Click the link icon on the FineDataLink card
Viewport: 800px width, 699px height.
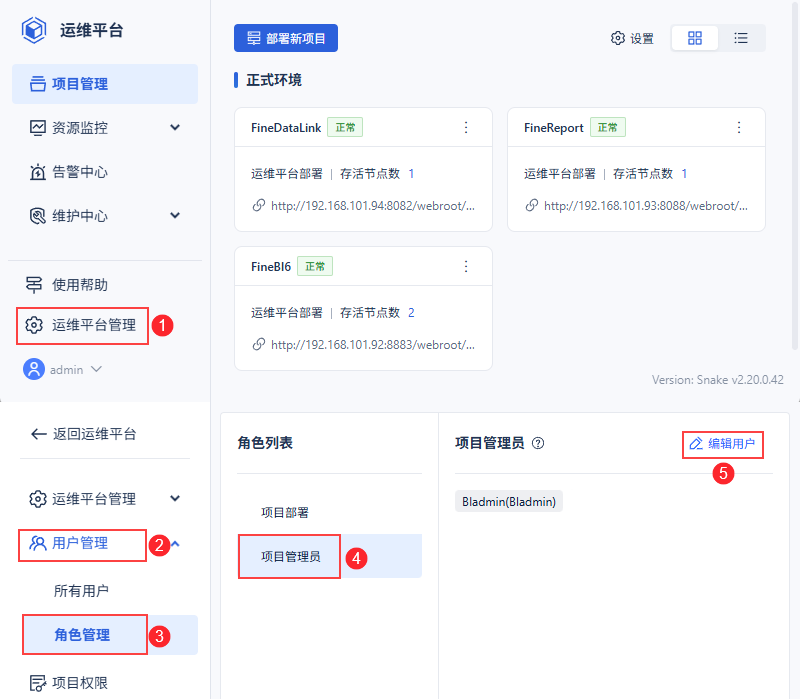point(259,205)
